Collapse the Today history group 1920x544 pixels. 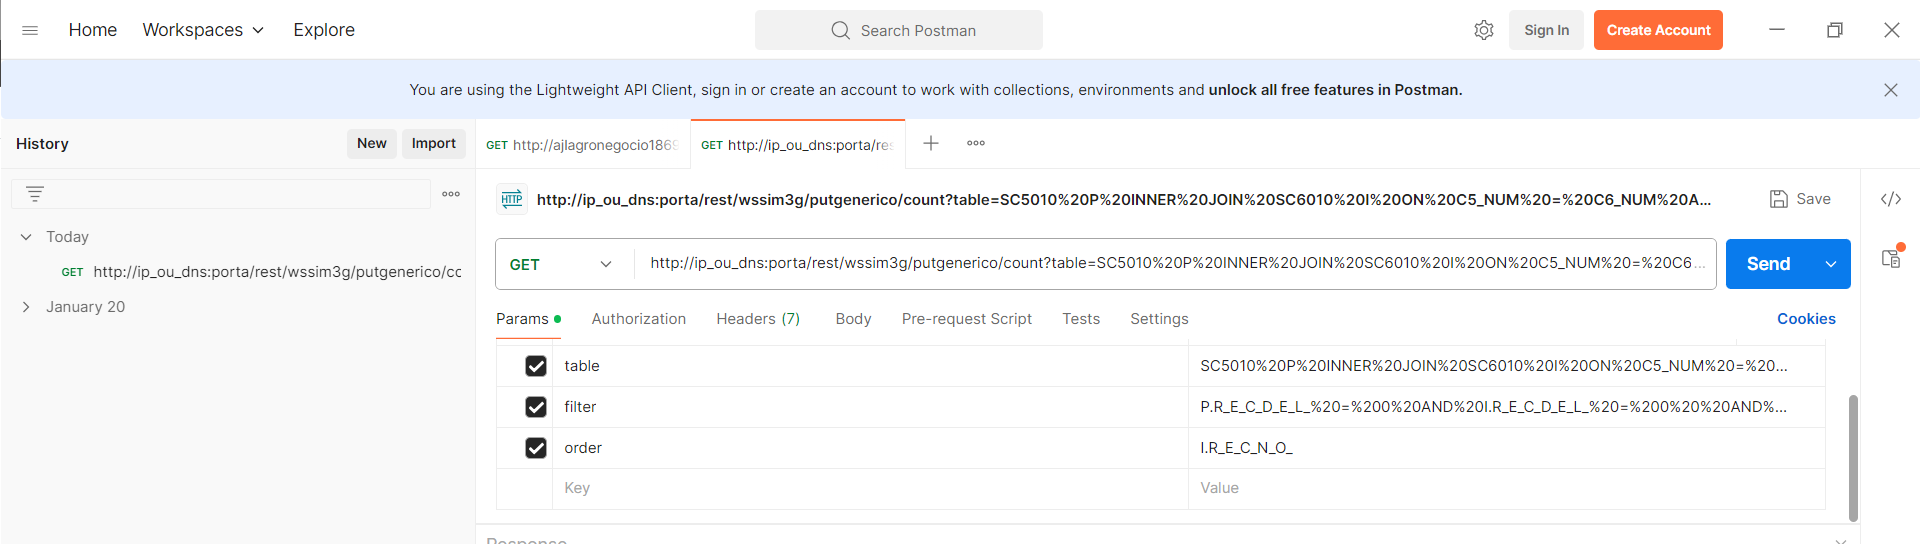(x=26, y=237)
